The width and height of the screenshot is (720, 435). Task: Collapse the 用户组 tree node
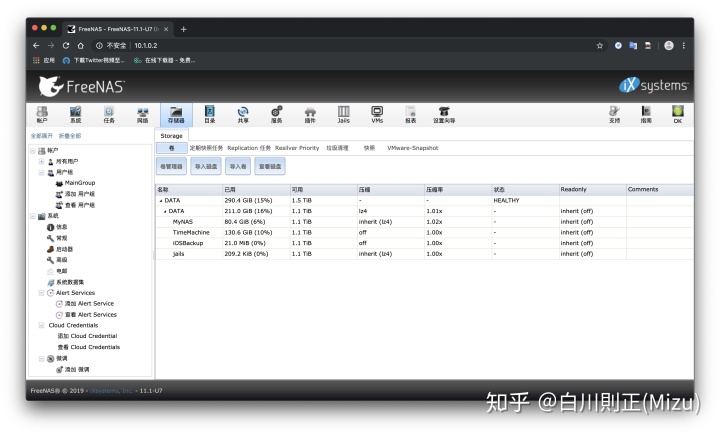point(41,173)
